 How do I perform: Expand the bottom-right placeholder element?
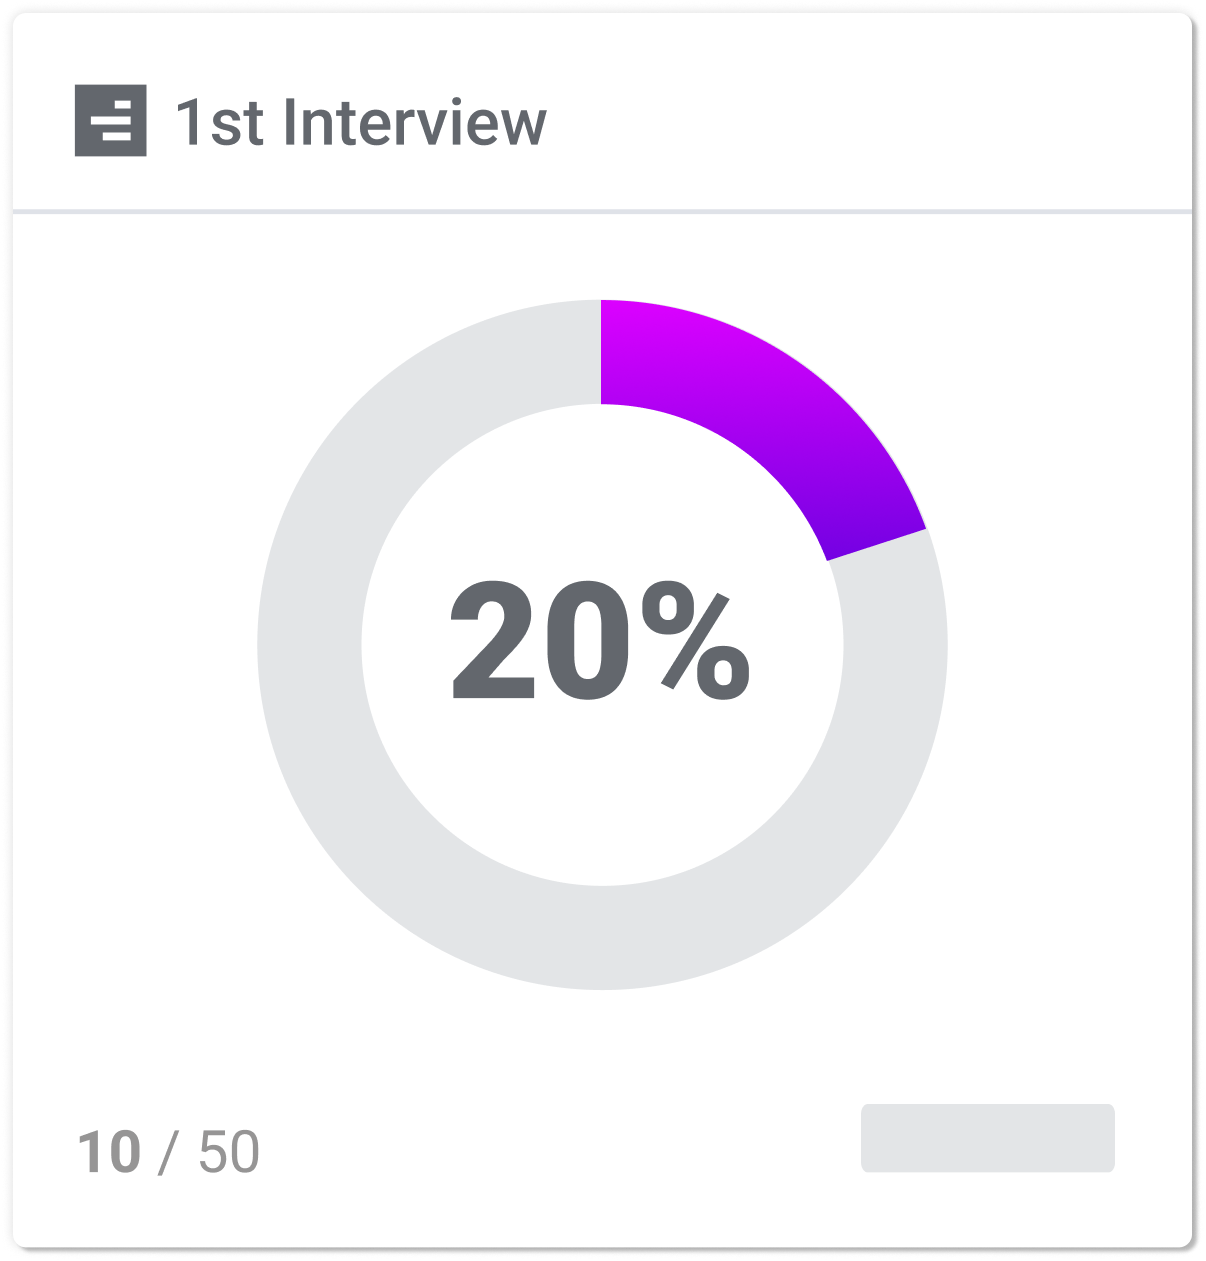(x=990, y=1136)
